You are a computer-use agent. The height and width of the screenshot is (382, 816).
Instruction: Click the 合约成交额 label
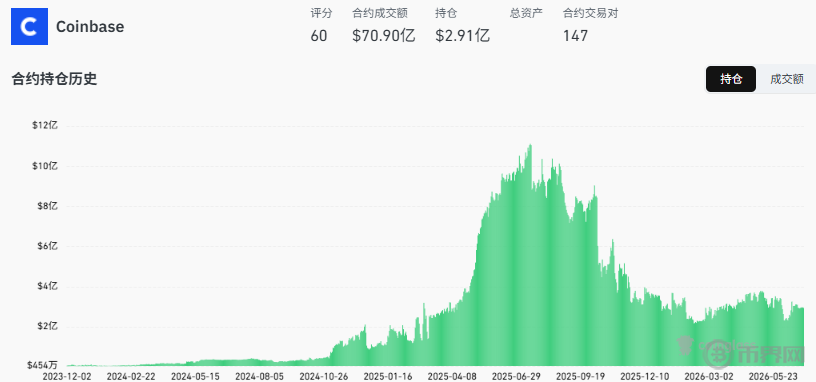[x=380, y=13]
